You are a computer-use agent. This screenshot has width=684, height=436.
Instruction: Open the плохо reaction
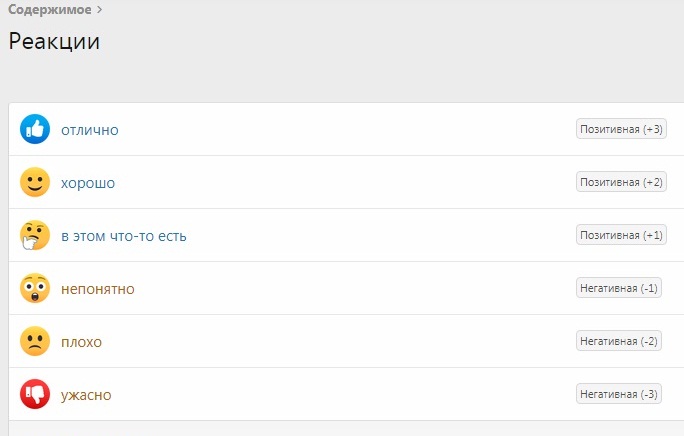pos(82,342)
